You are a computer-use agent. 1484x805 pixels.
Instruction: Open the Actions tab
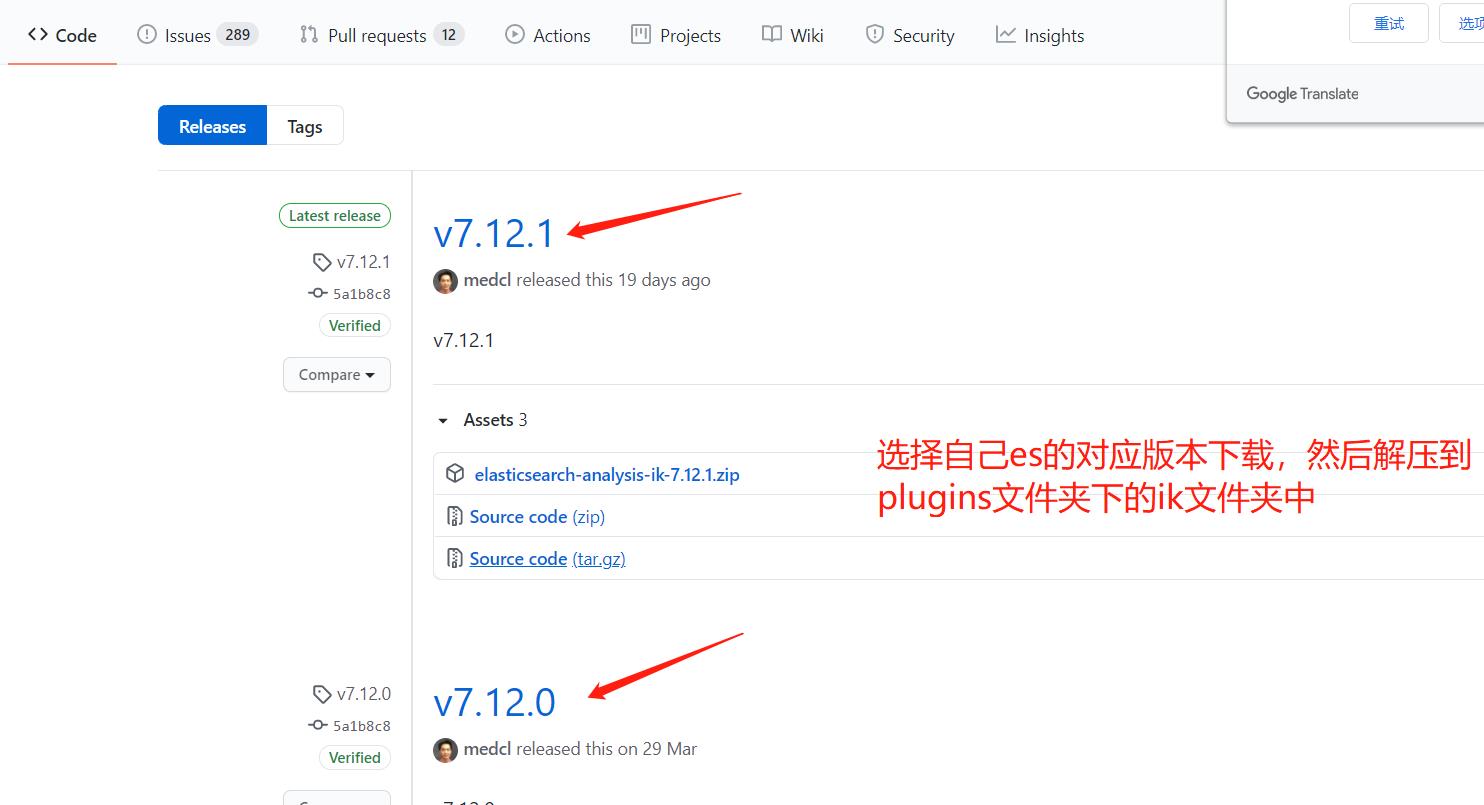547,35
